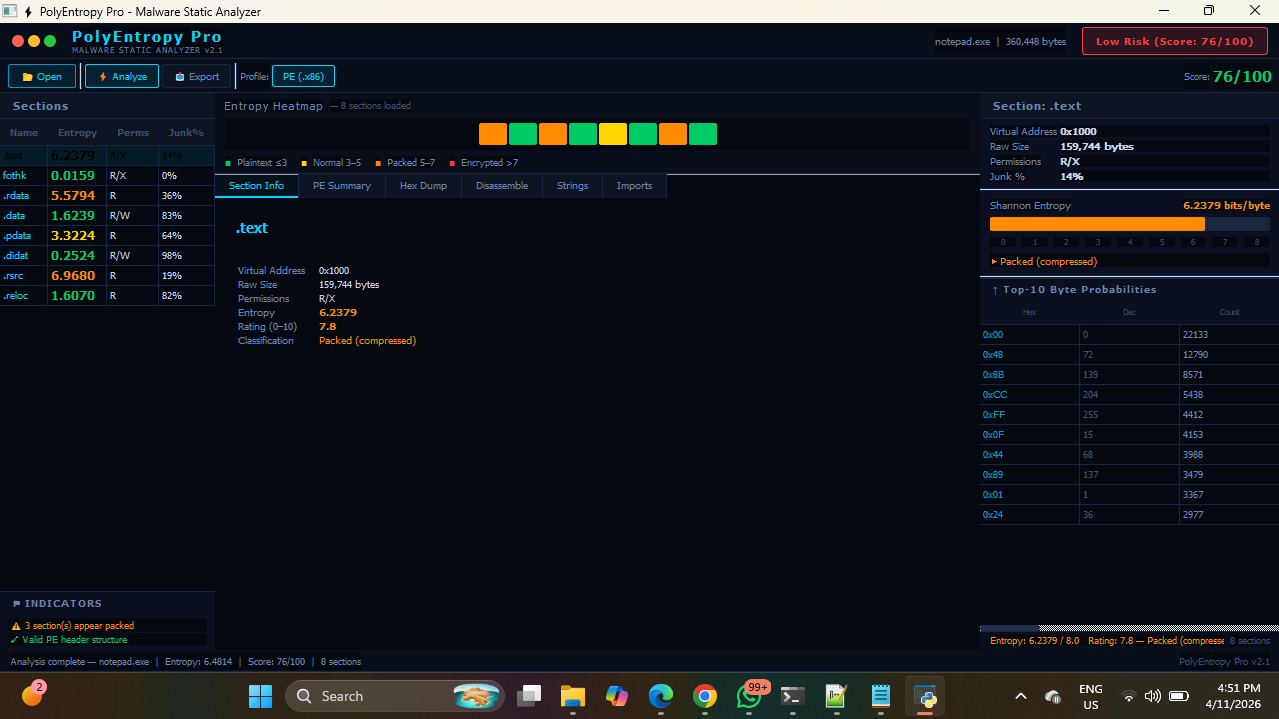1279x719 pixels.
Task: Click the Low Risk (Score: 76/100) button
Action: click(1174, 41)
